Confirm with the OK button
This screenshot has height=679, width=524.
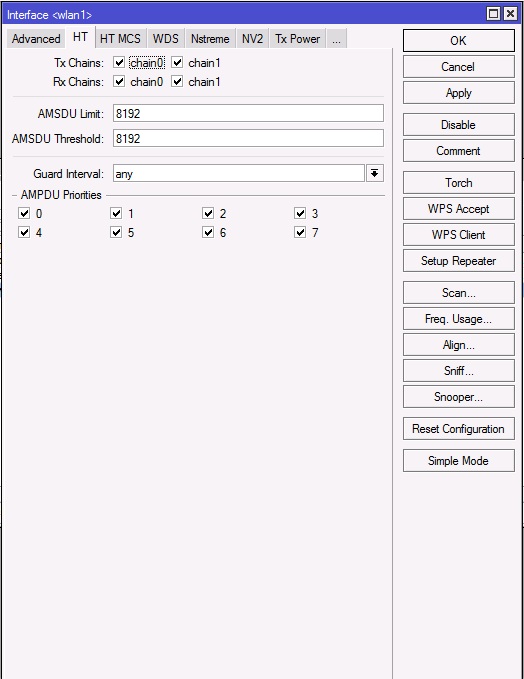coord(459,41)
